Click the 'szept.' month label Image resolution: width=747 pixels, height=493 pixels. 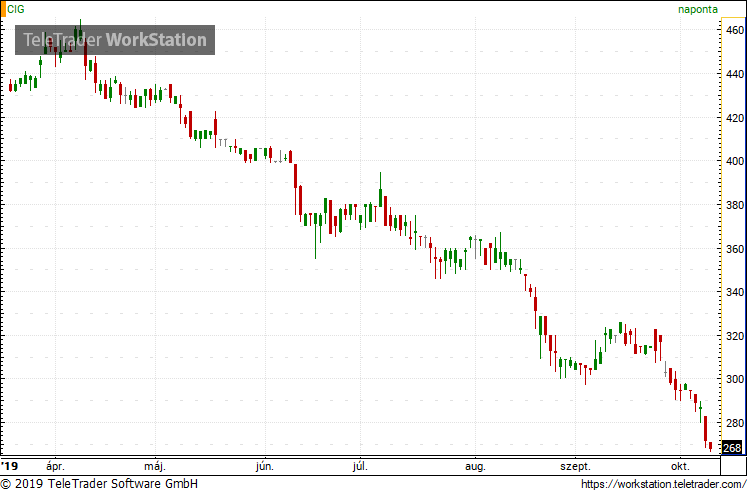[x=575, y=466]
